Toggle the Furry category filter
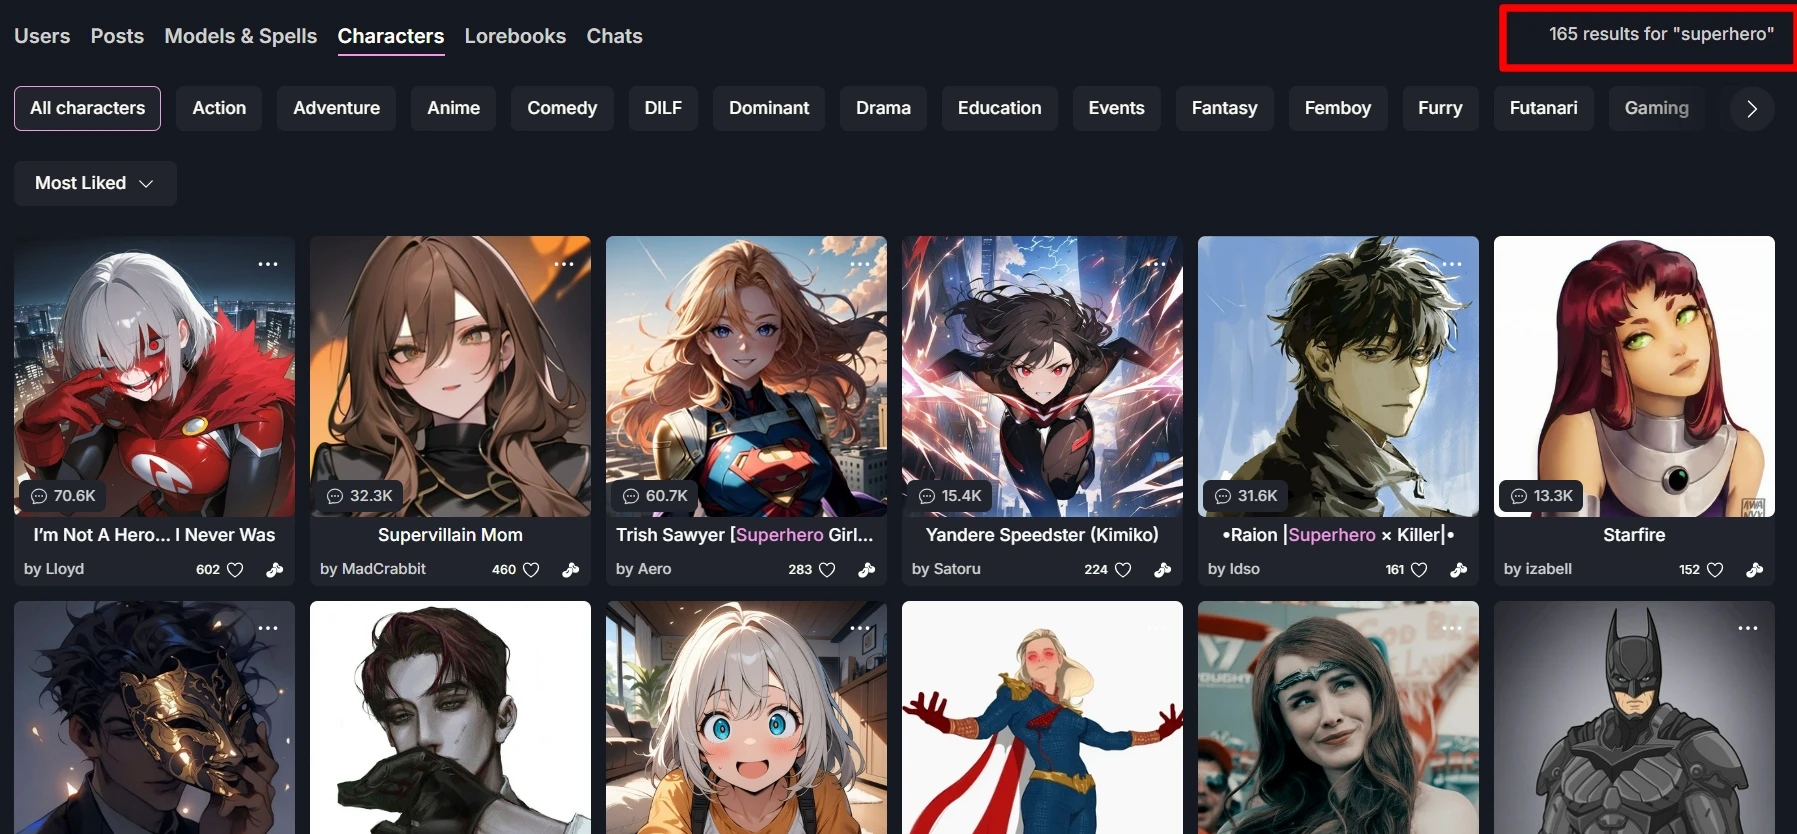Image resolution: width=1797 pixels, height=834 pixels. (1440, 108)
